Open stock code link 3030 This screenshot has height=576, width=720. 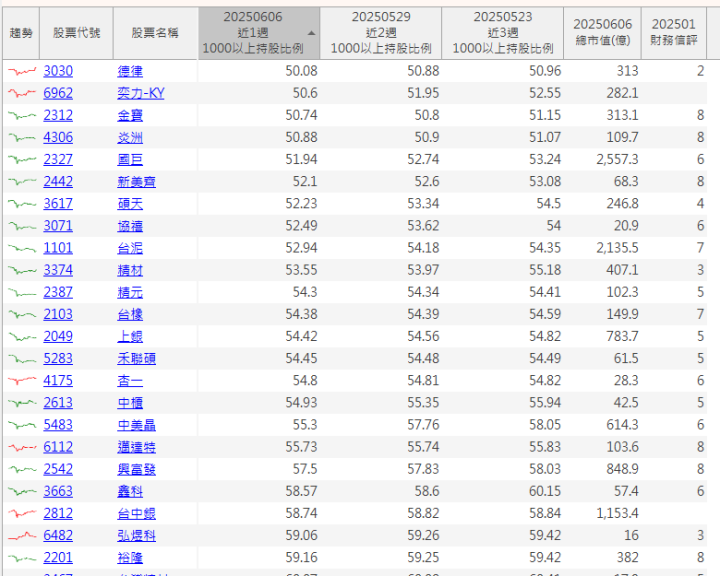pyautogui.click(x=58, y=71)
